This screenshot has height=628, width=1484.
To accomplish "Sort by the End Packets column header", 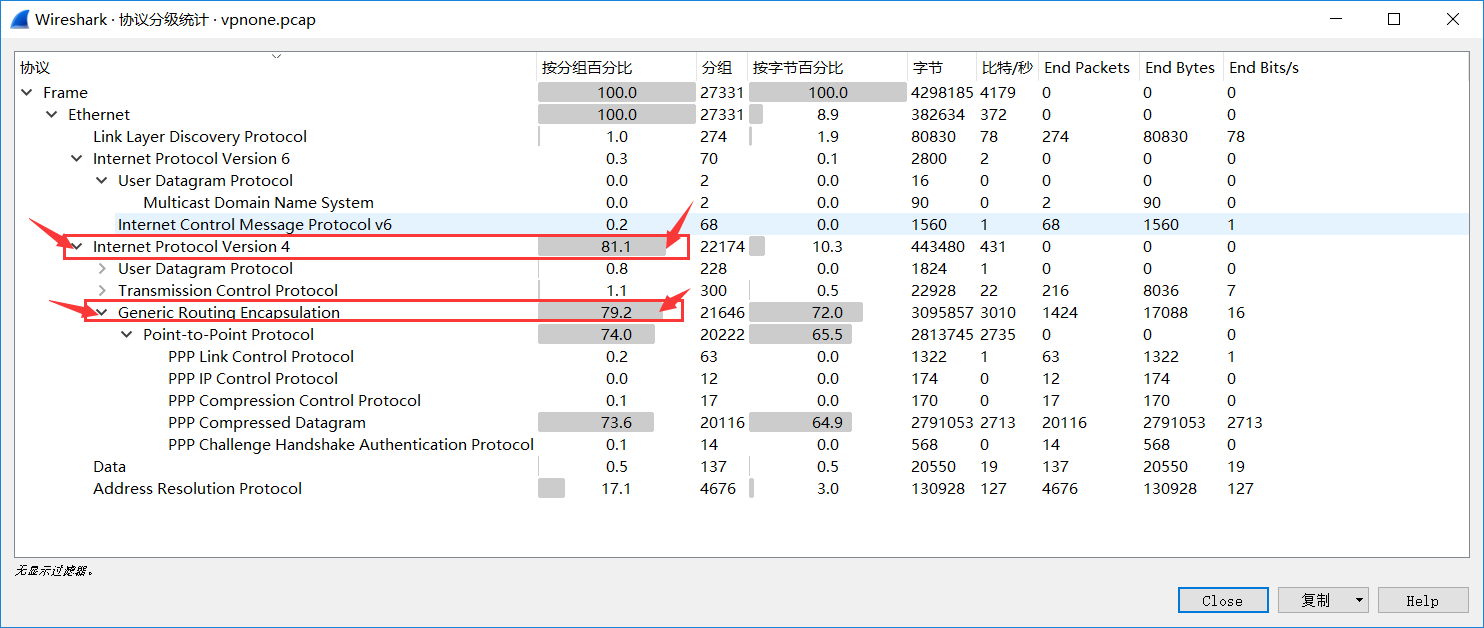I will (x=1086, y=68).
